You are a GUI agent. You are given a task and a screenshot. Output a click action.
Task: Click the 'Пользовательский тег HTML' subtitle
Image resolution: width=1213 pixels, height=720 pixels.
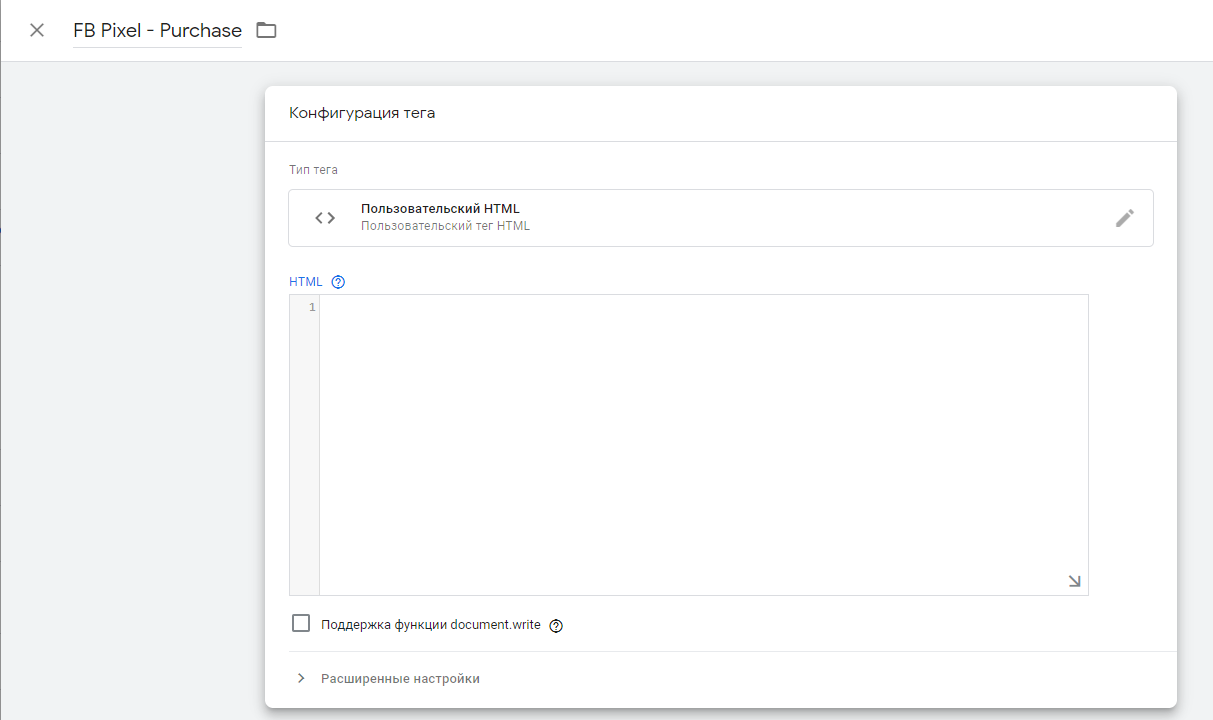445,226
